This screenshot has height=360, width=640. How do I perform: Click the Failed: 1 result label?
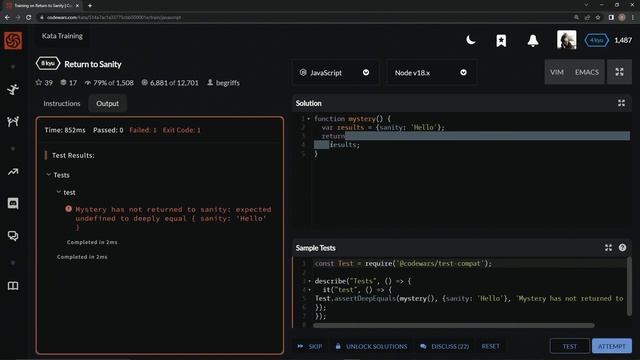pos(143,130)
